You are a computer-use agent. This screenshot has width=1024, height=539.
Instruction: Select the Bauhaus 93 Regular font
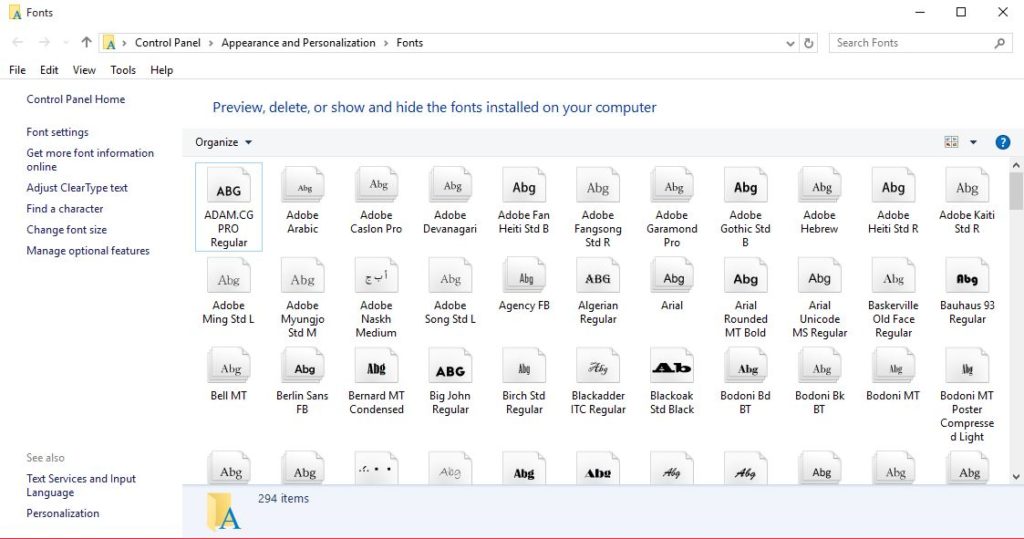(x=967, y=277)
